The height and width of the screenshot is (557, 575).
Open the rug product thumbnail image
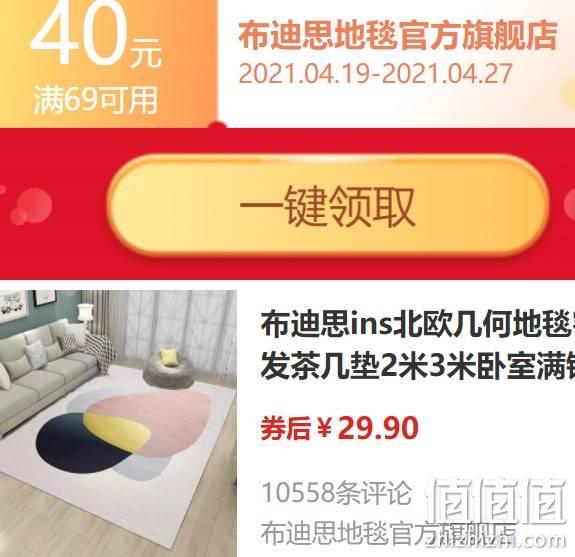pyautogui.click(x=118, y=424)
